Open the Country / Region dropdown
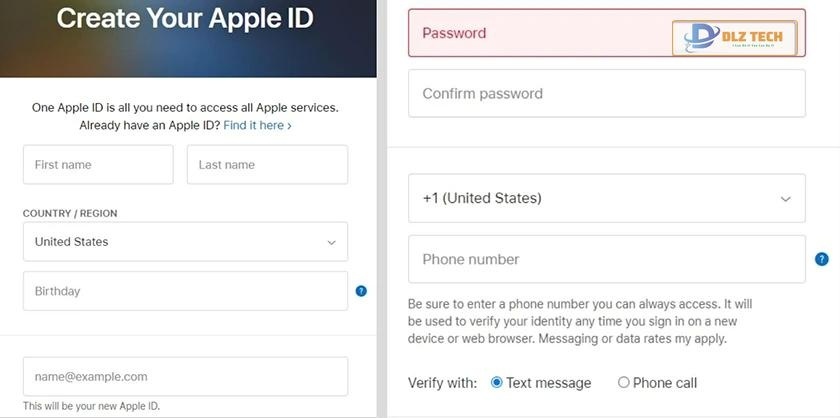The image size is (840, 418). [185, 242]
